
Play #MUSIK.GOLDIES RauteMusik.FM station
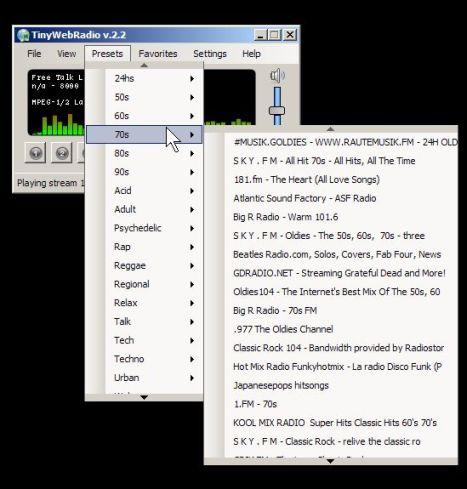point(331,142)
